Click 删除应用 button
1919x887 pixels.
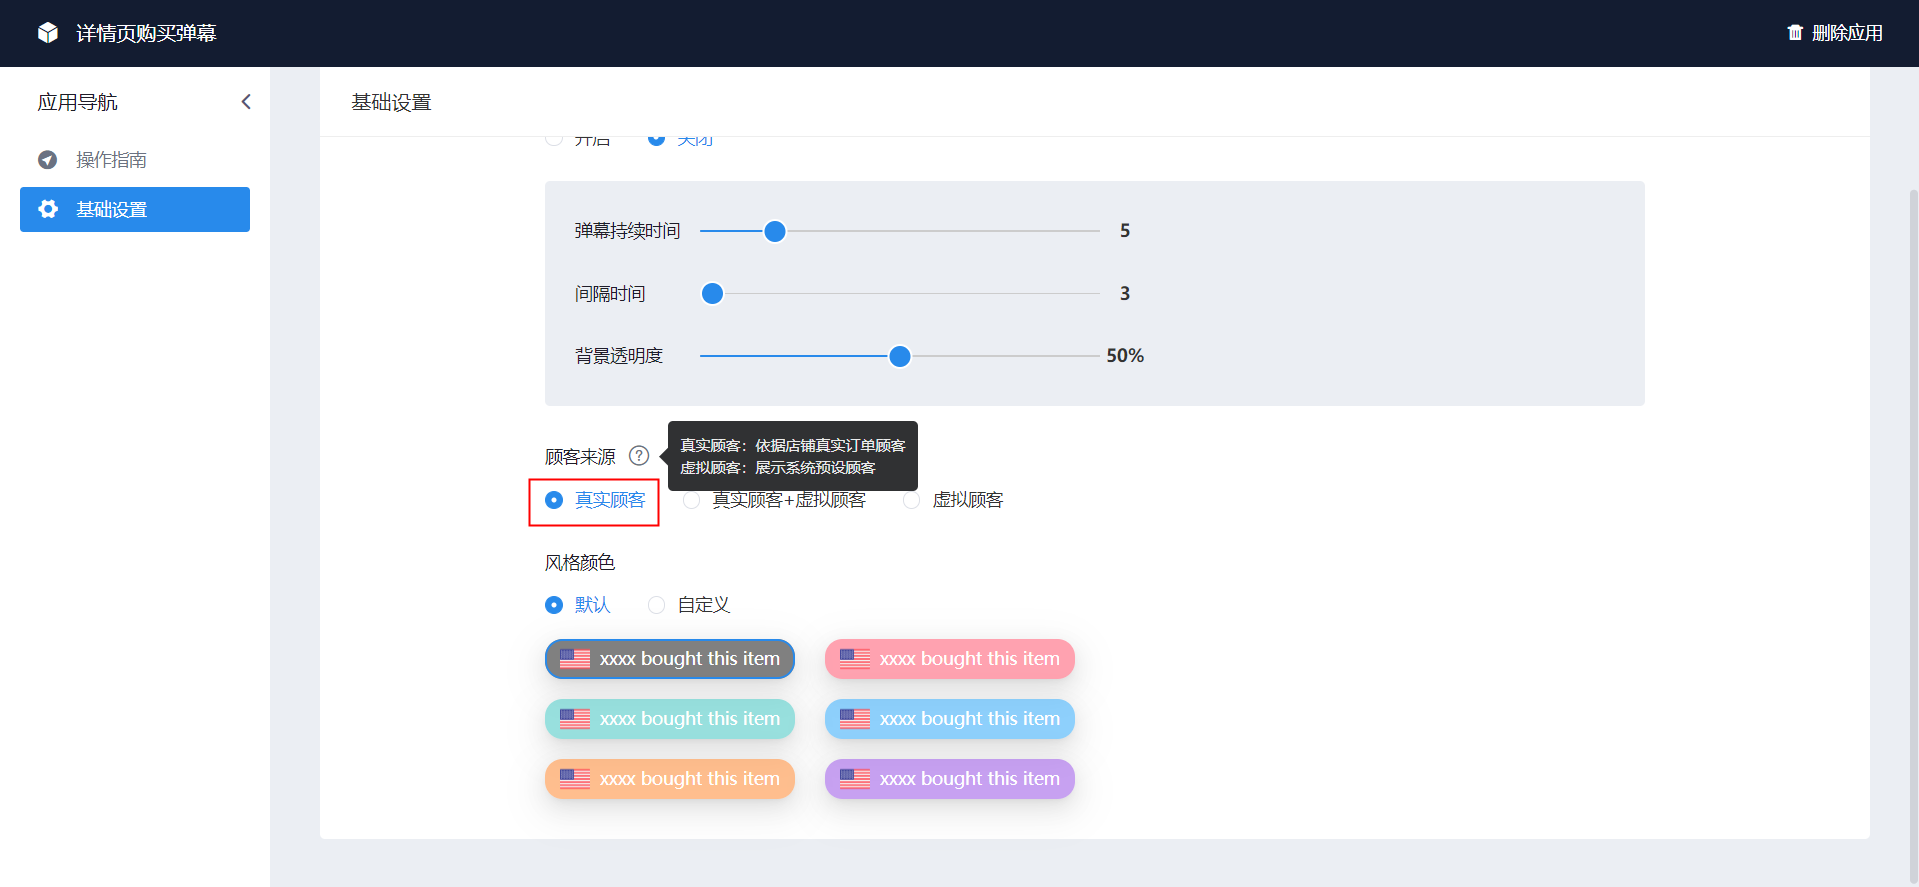[x=1835, y=33]
